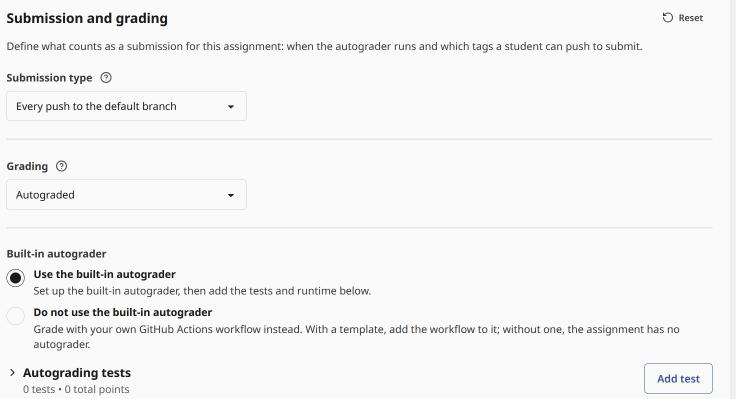
Task: Click the Submission type field label
Action: click(49, 78)
